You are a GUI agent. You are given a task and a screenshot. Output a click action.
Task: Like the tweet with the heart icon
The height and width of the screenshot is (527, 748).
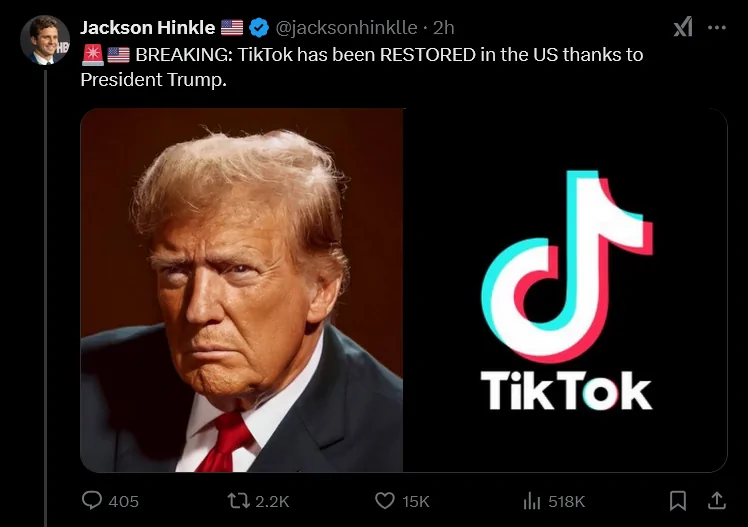384,501
